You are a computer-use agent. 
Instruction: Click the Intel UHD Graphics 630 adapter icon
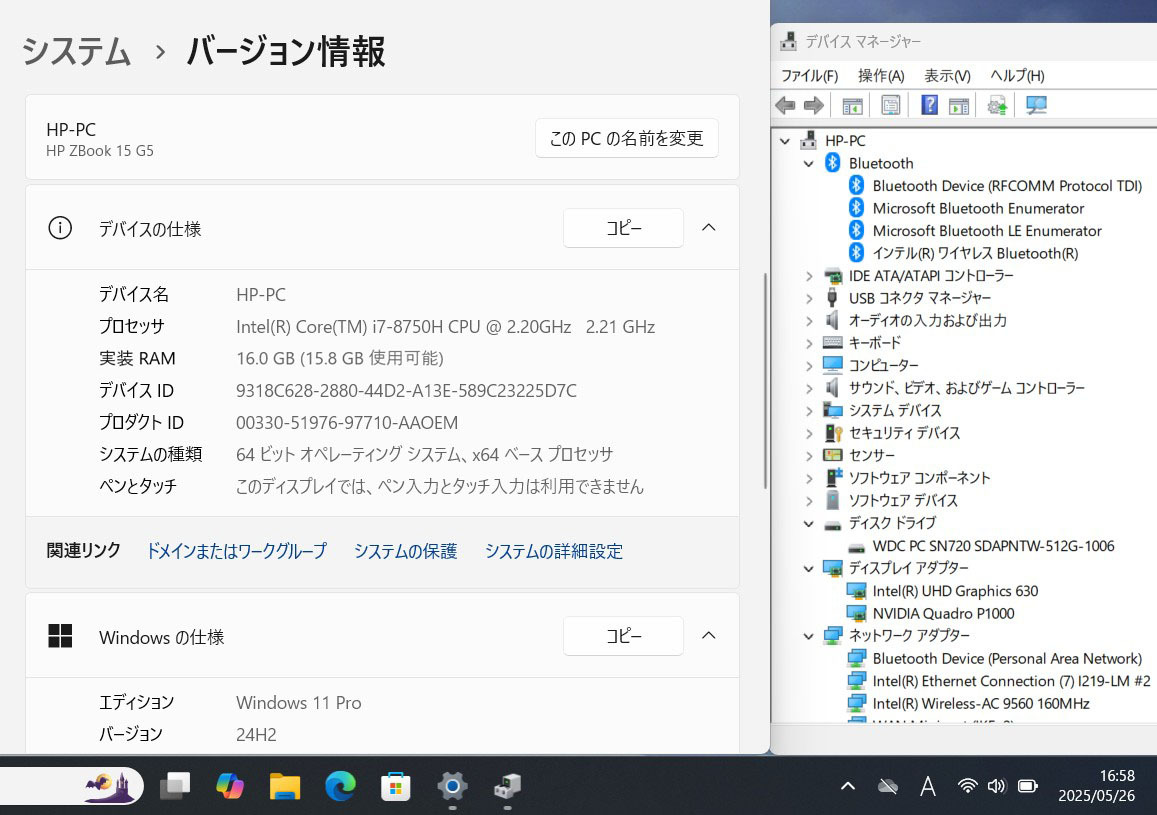pos(856,591)
